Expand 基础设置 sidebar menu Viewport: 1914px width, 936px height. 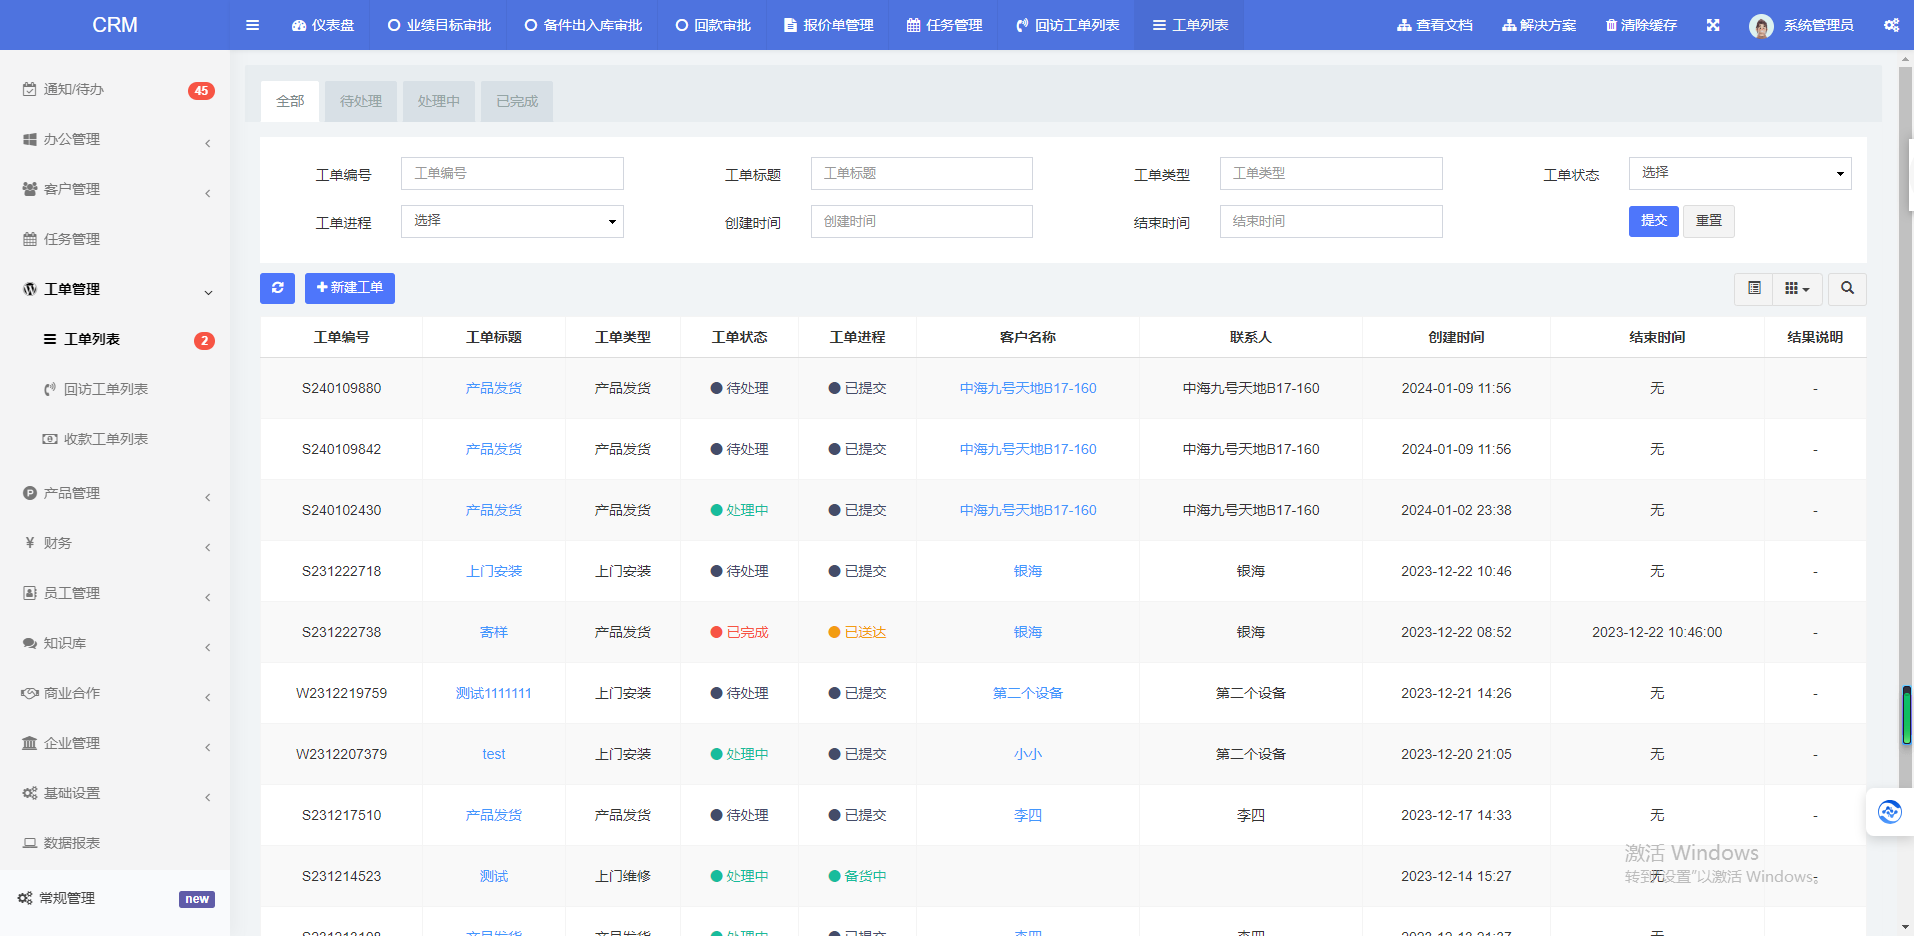point(115,793)
